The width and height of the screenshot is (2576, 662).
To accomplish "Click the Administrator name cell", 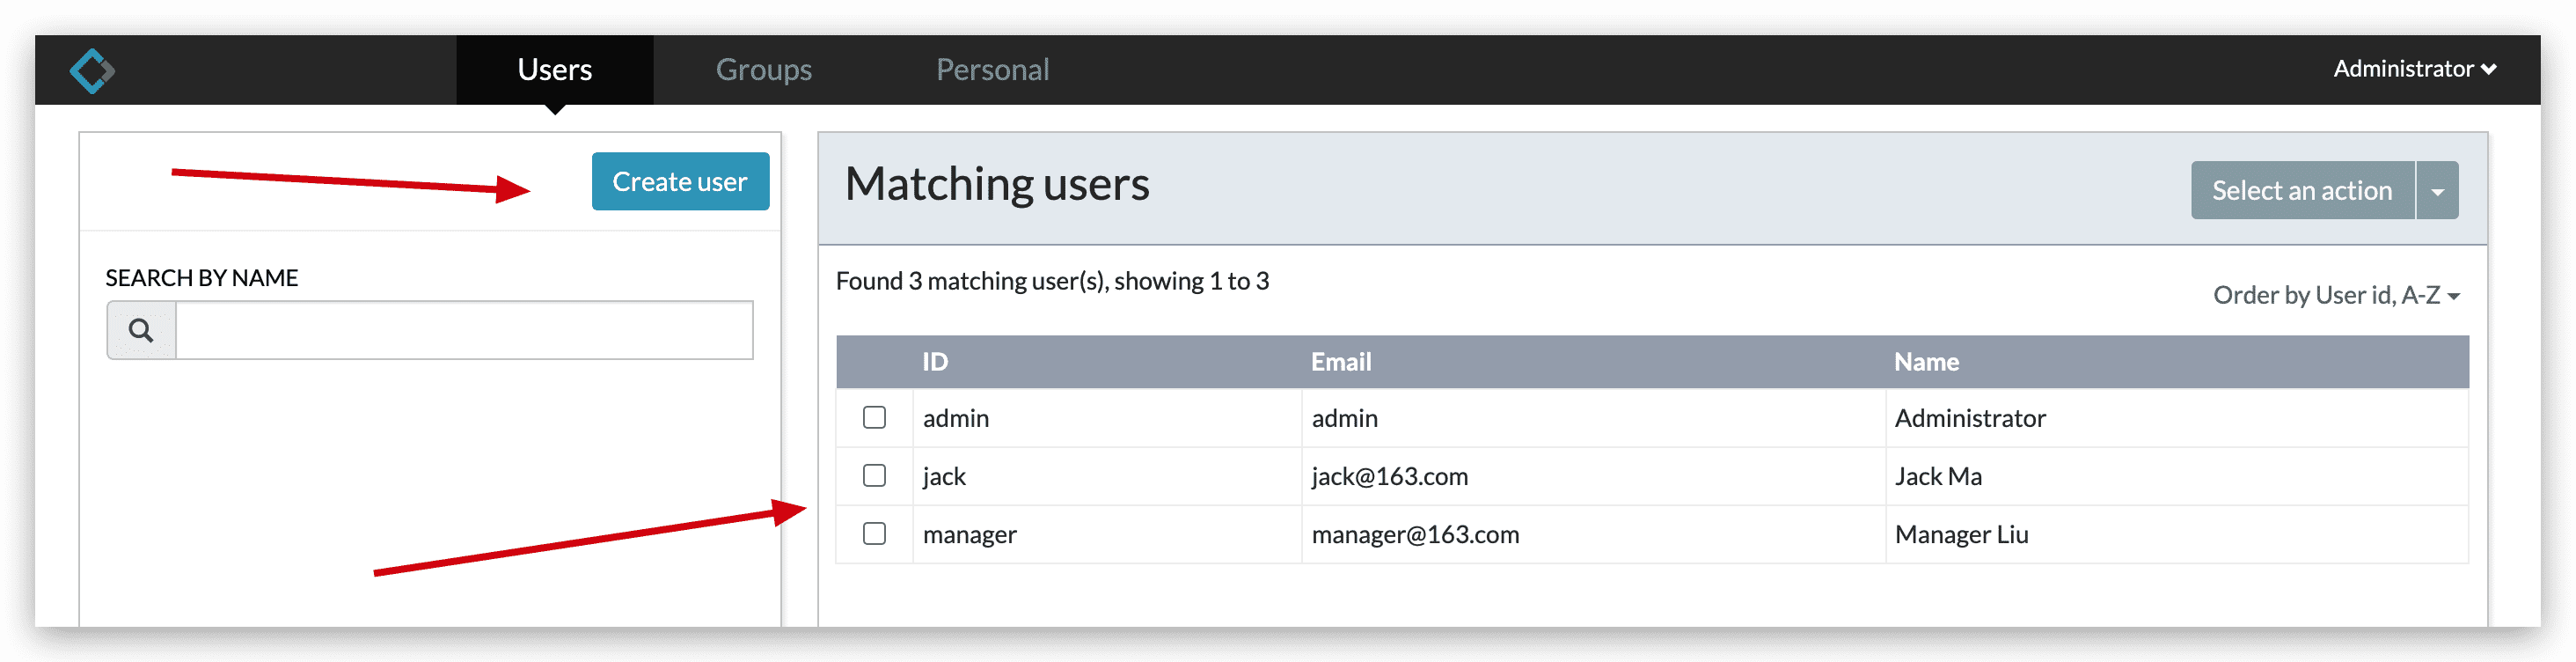I will 2177,418.
